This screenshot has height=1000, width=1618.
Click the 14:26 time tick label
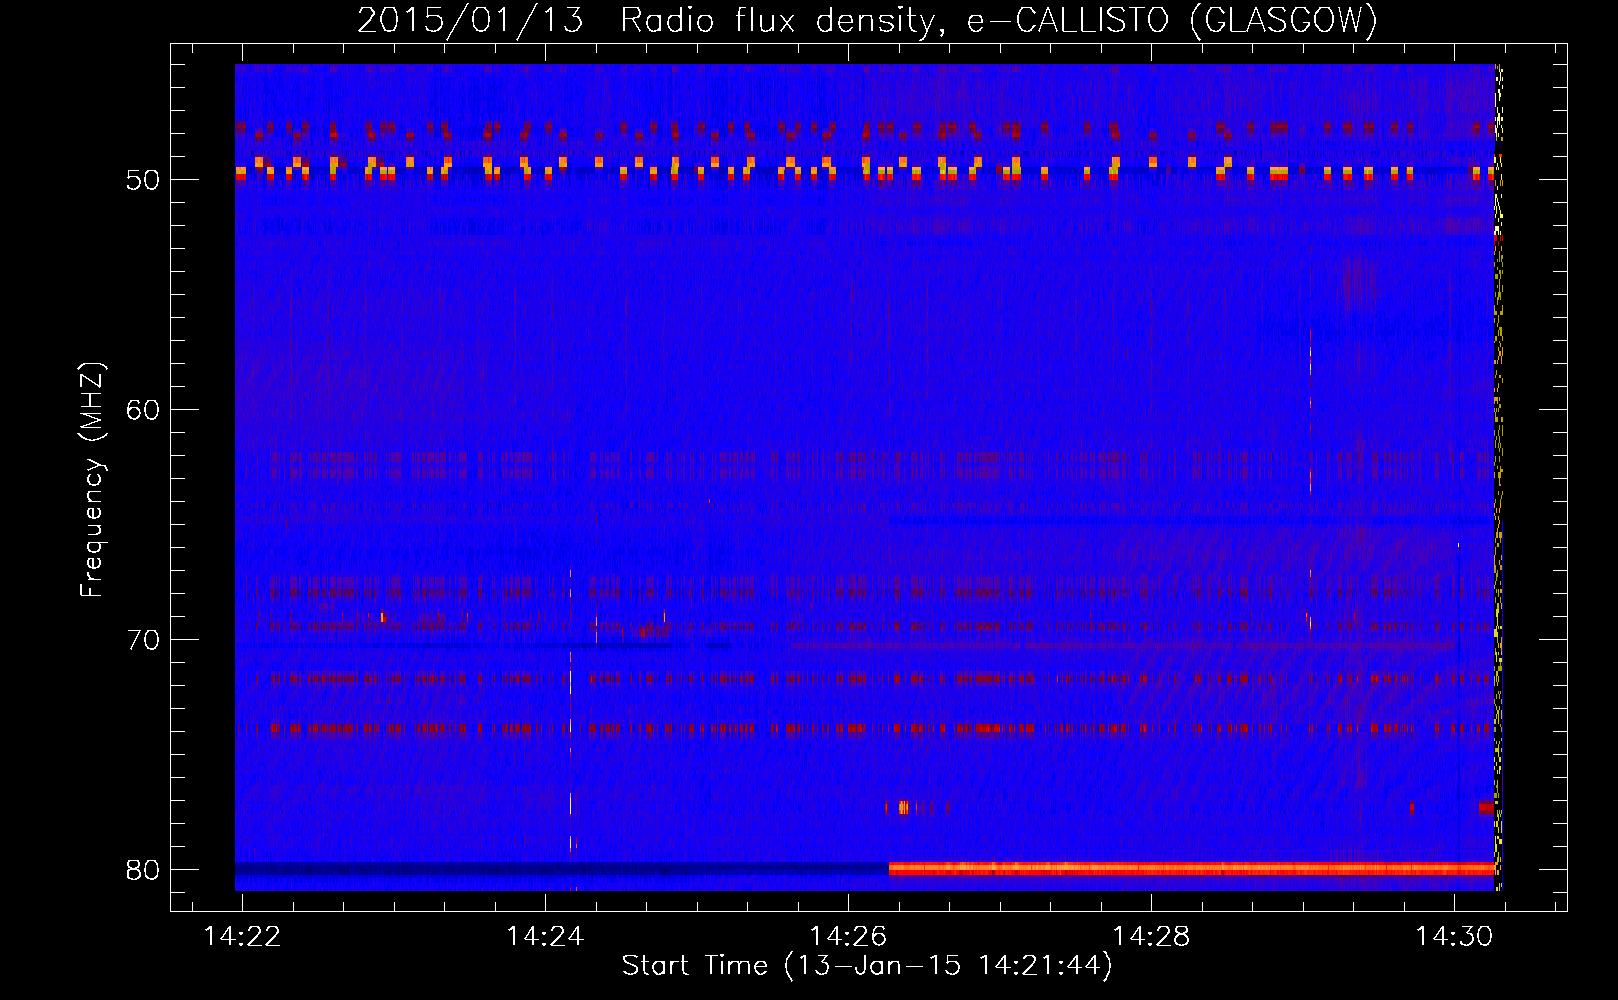point(848,936)
